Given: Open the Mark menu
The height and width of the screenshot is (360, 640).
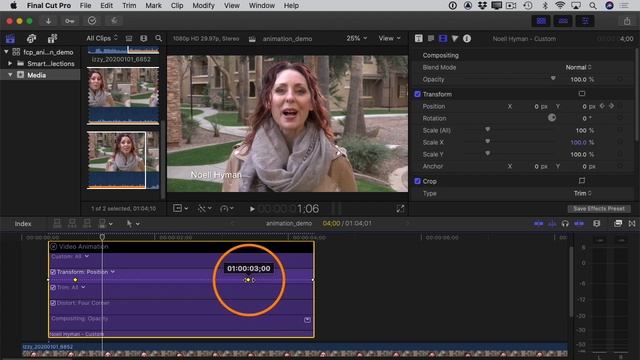Looking at the screenshot, I should pos(153,6).
